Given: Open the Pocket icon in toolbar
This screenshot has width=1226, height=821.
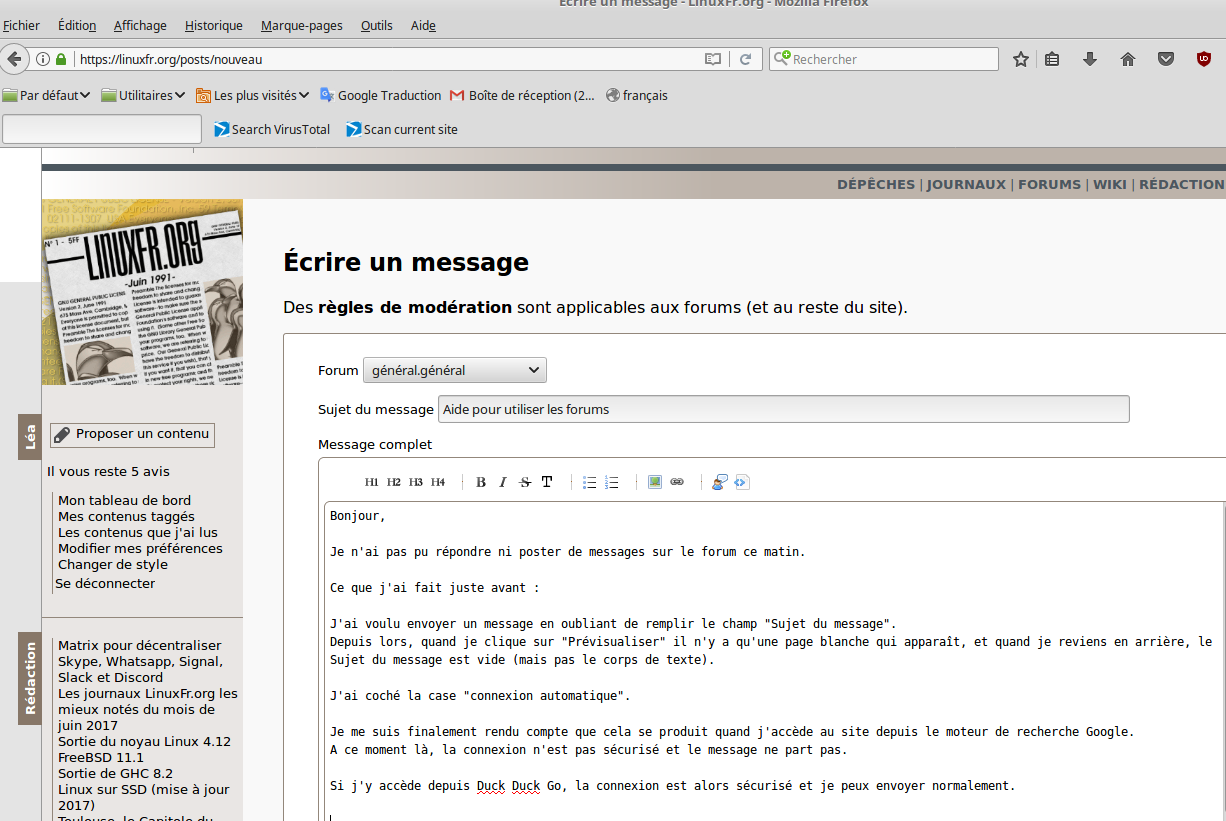Looking at the screenshot, I should pos(1166,59).
